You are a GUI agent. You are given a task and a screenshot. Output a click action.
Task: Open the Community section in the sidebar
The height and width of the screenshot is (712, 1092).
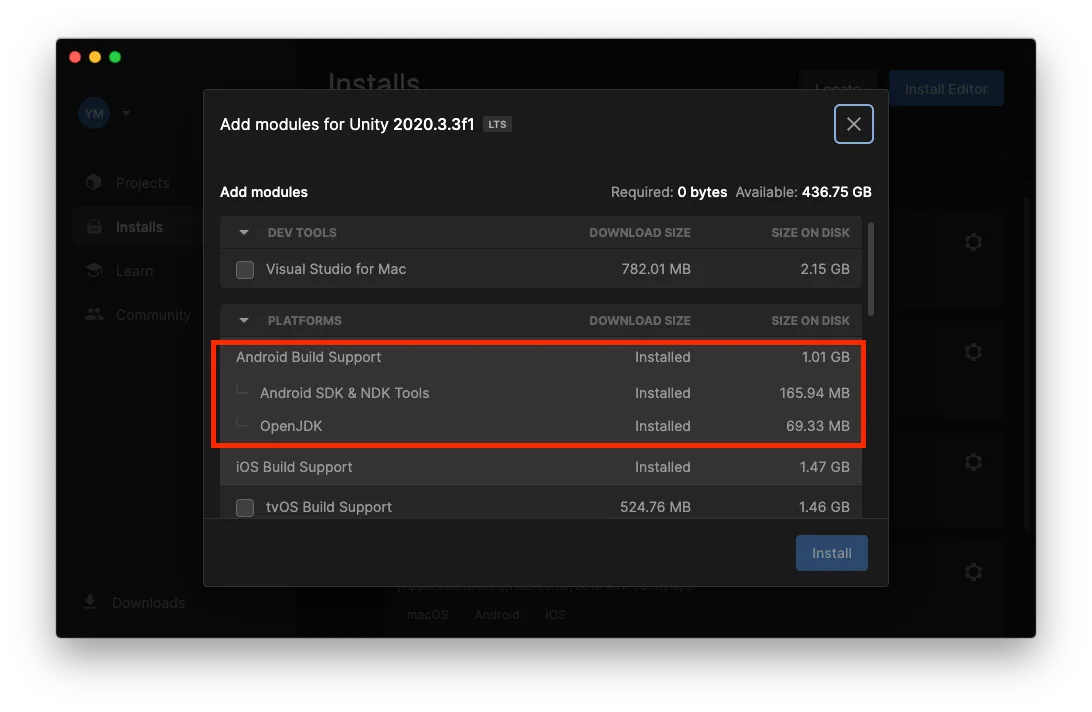click(137, 315)
